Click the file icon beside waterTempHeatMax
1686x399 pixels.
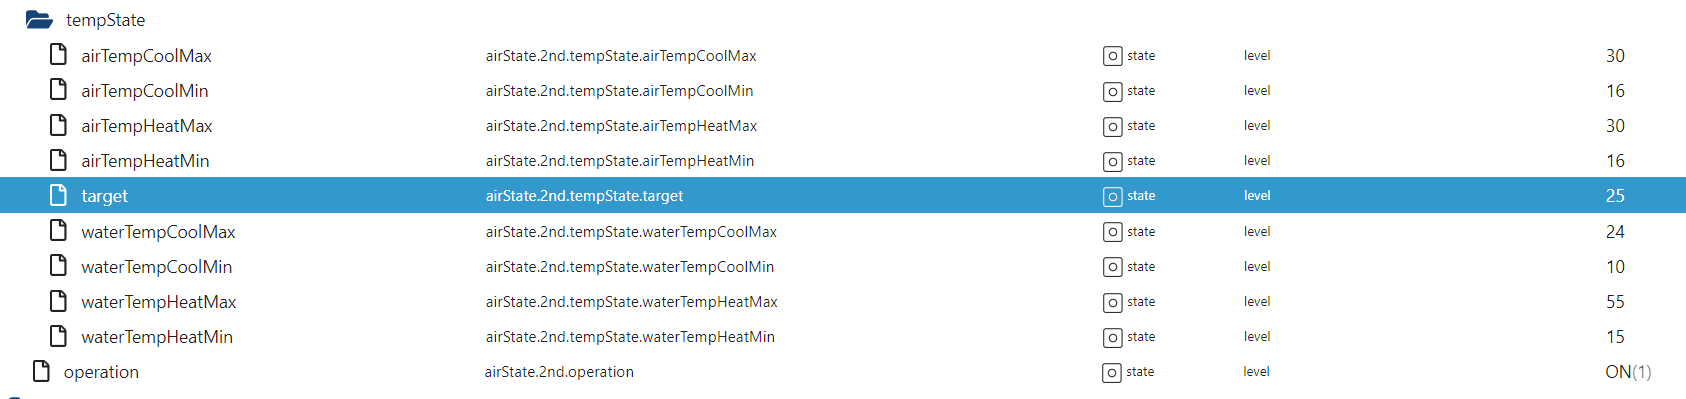point(59,300)
